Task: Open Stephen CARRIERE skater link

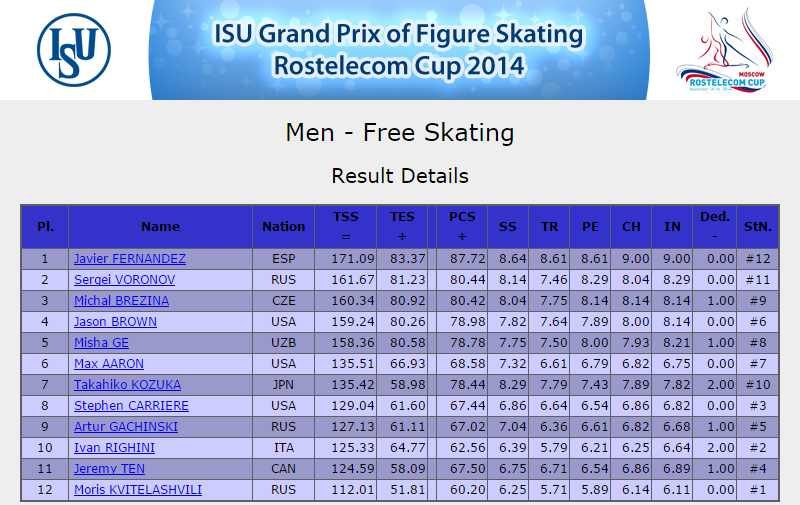Action: 131,406
